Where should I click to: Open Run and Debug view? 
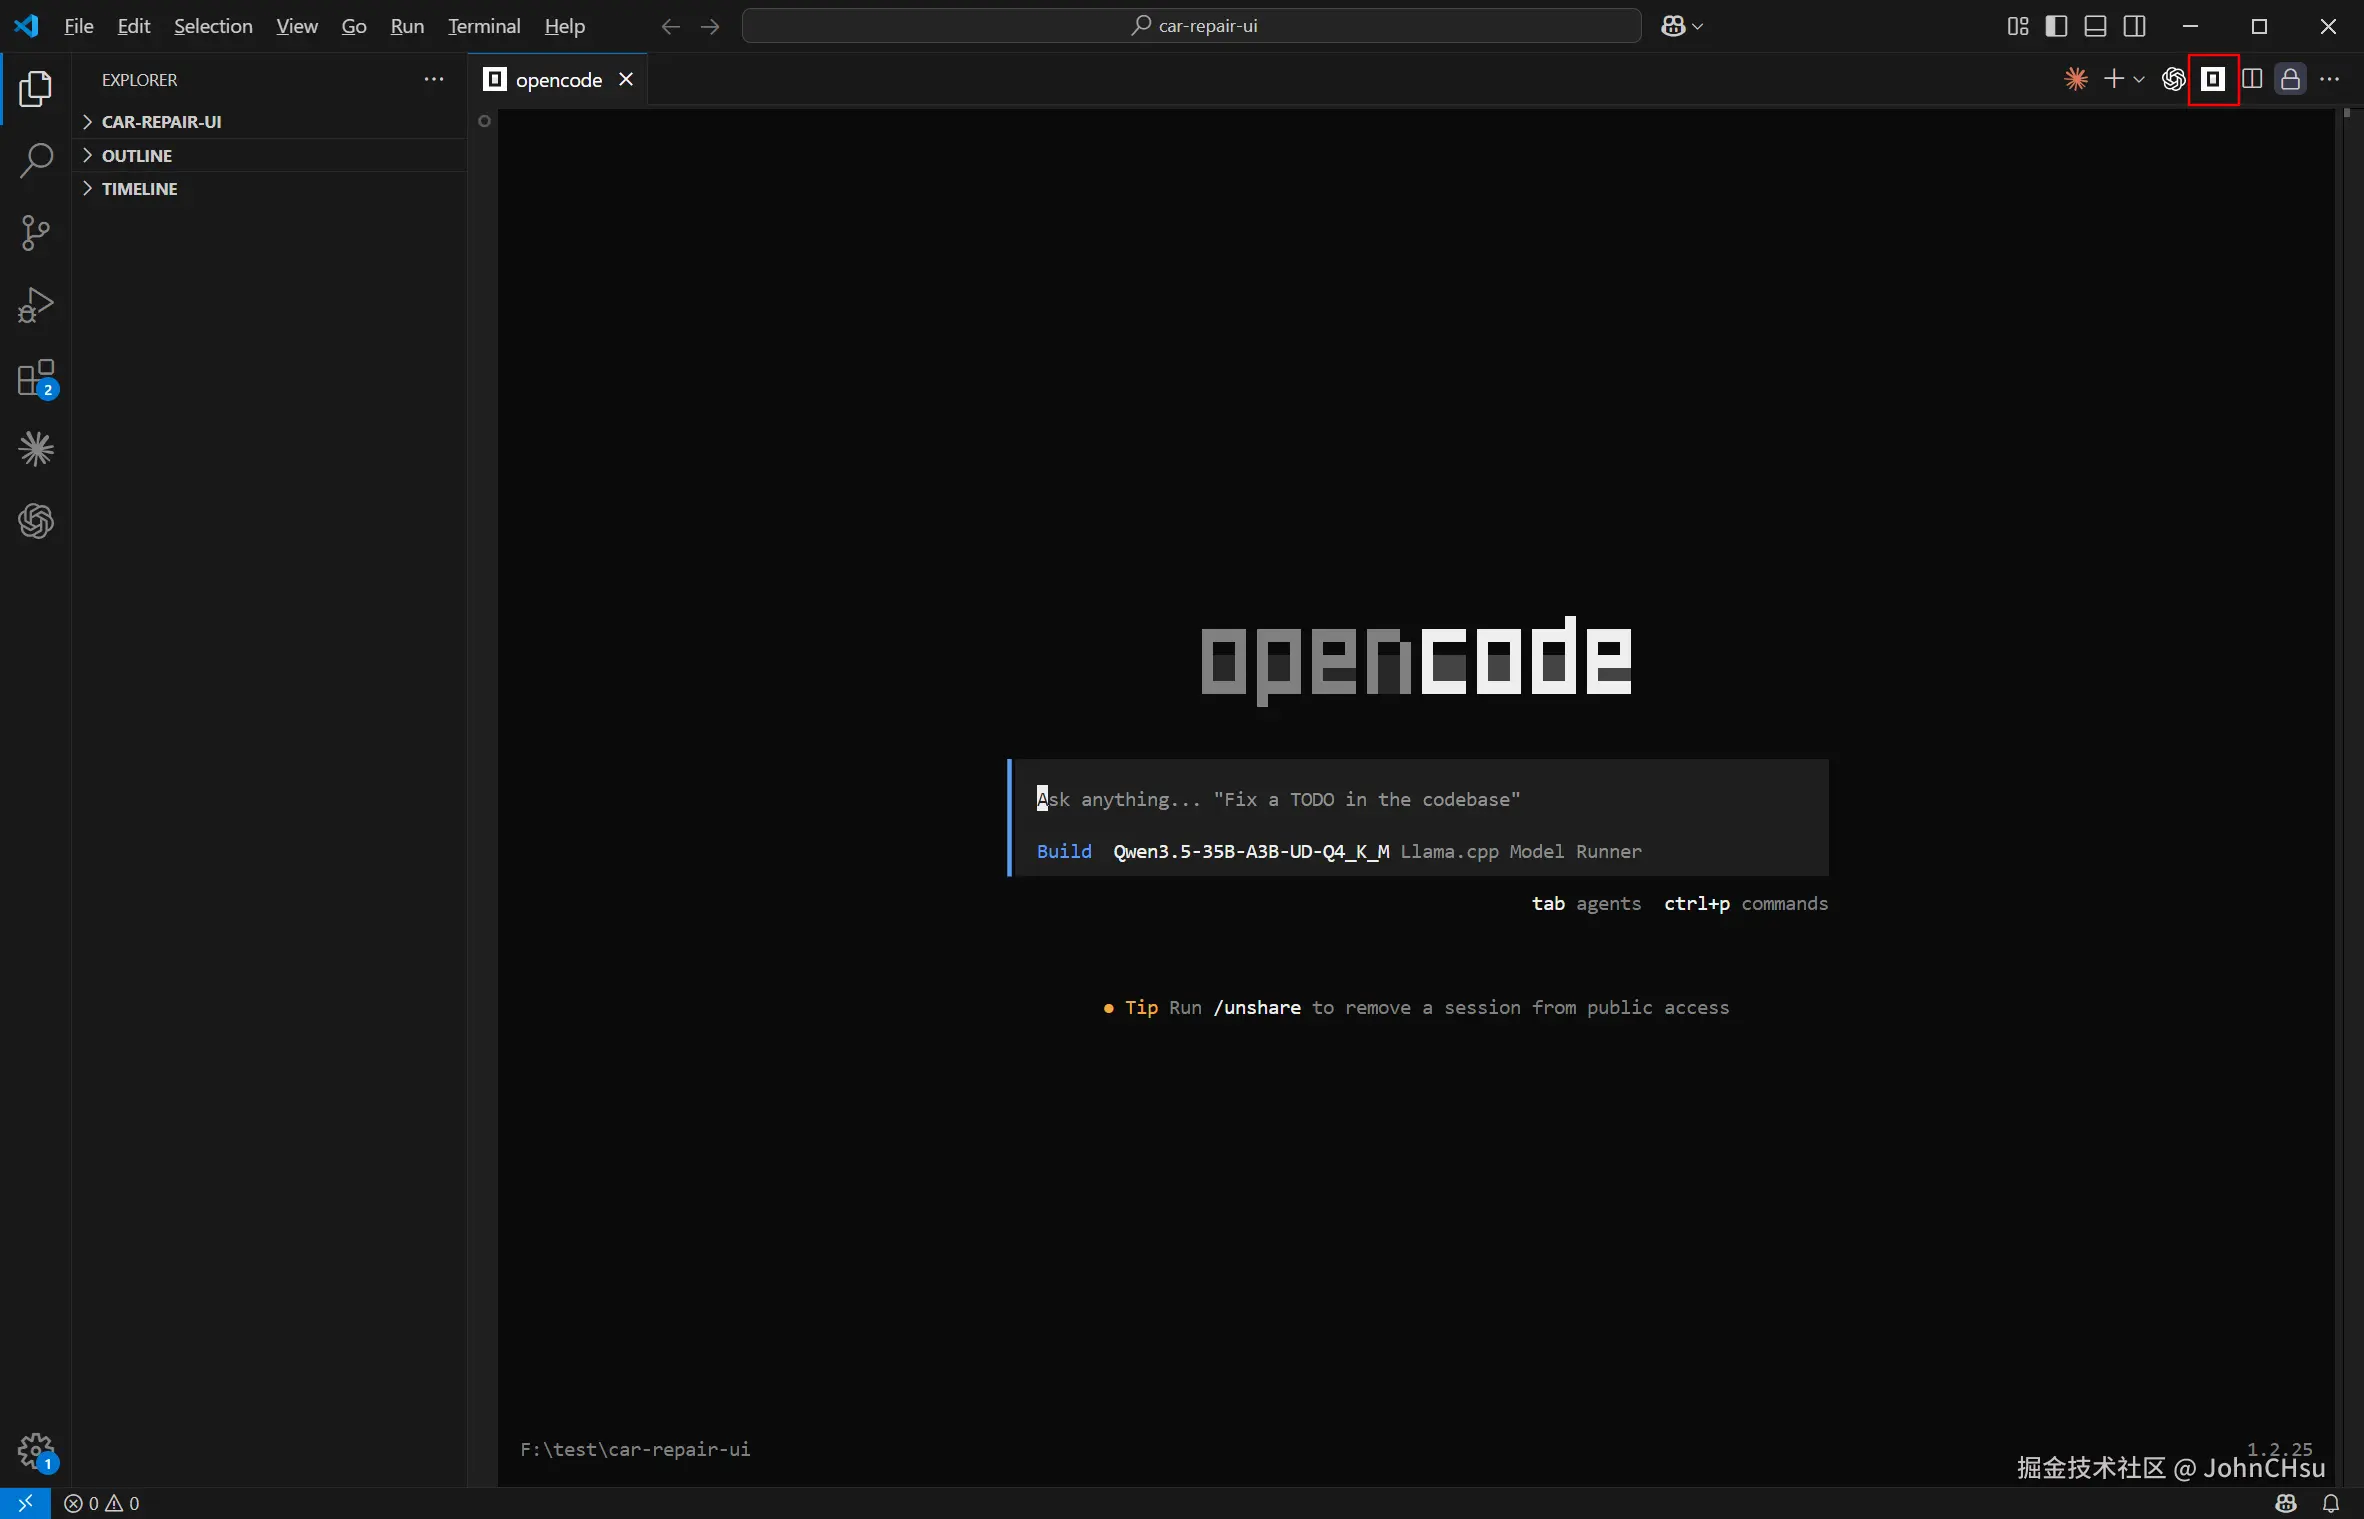pyautogui.click(x=36, y=305)
